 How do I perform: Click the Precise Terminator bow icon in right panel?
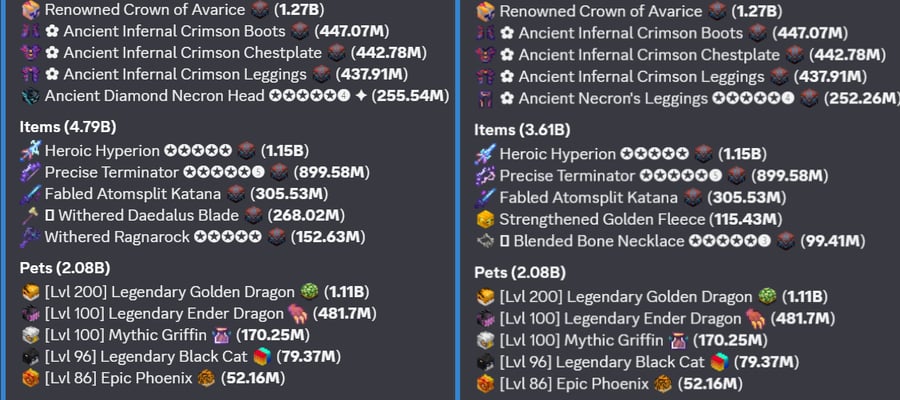pos(486,176)
